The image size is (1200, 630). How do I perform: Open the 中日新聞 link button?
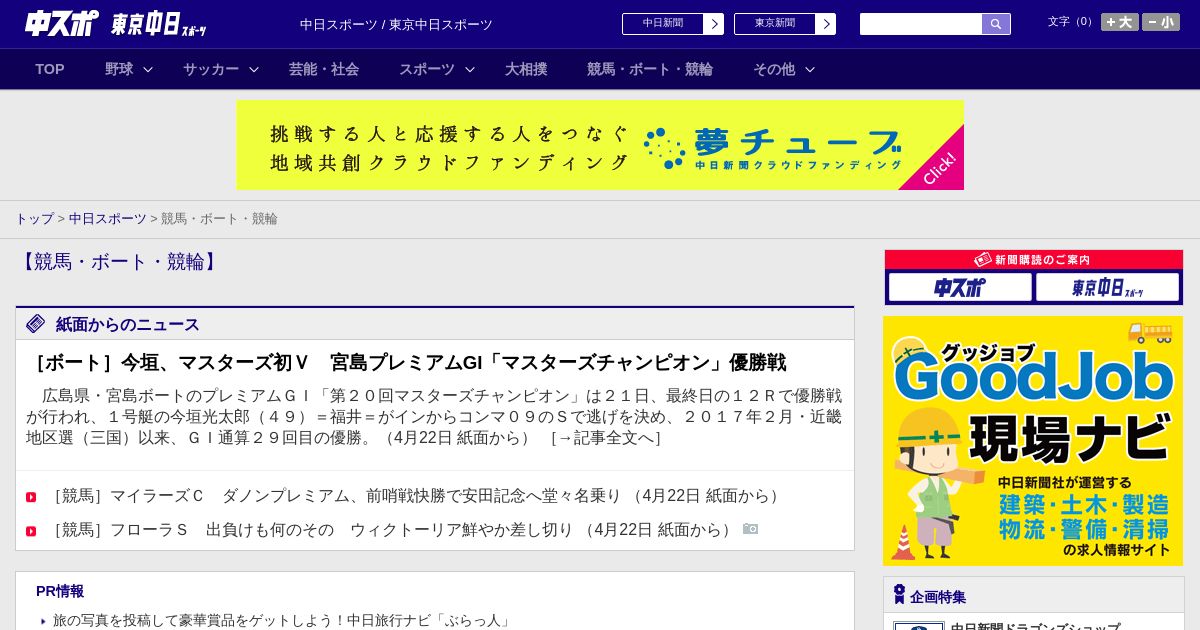(x=663, y=24)
